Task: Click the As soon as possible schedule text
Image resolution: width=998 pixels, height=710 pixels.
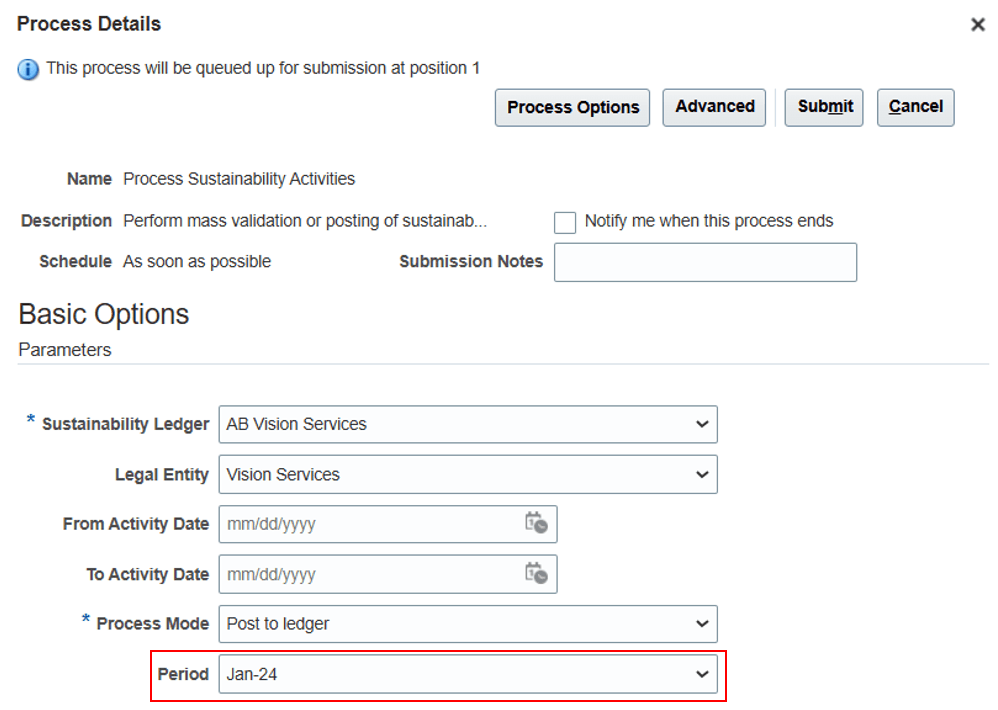Action: pos(197,261)
